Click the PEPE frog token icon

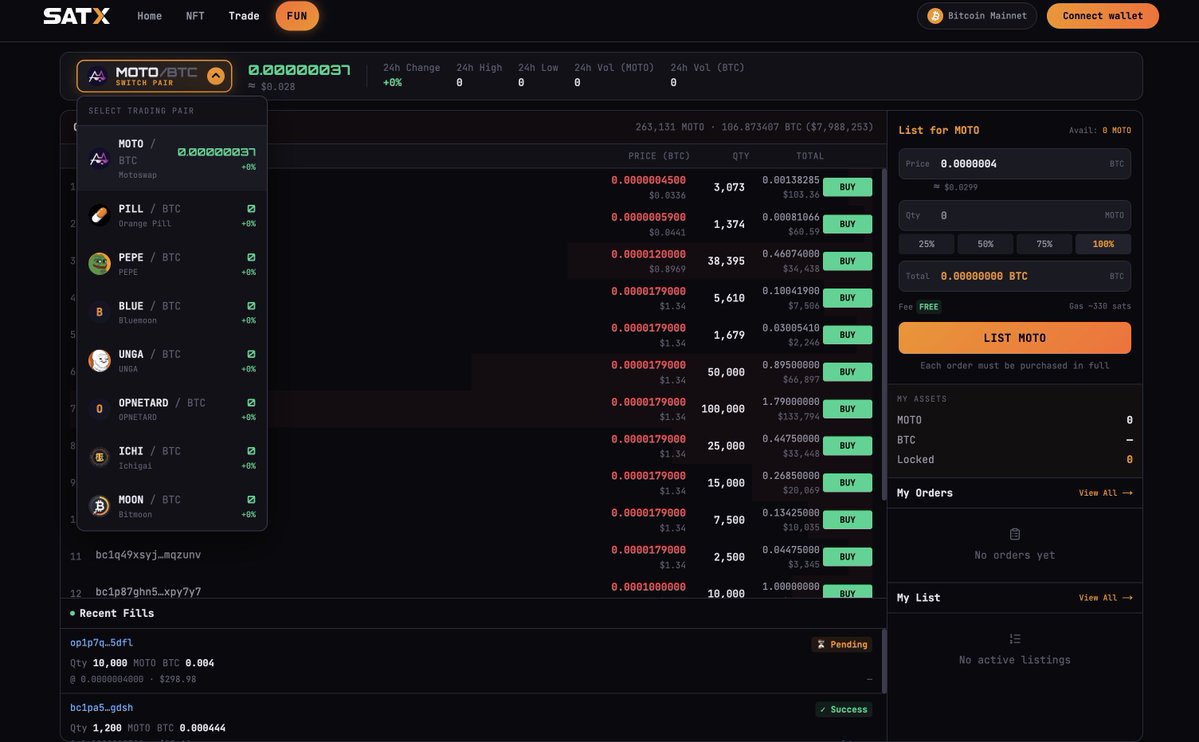[99, 264]
